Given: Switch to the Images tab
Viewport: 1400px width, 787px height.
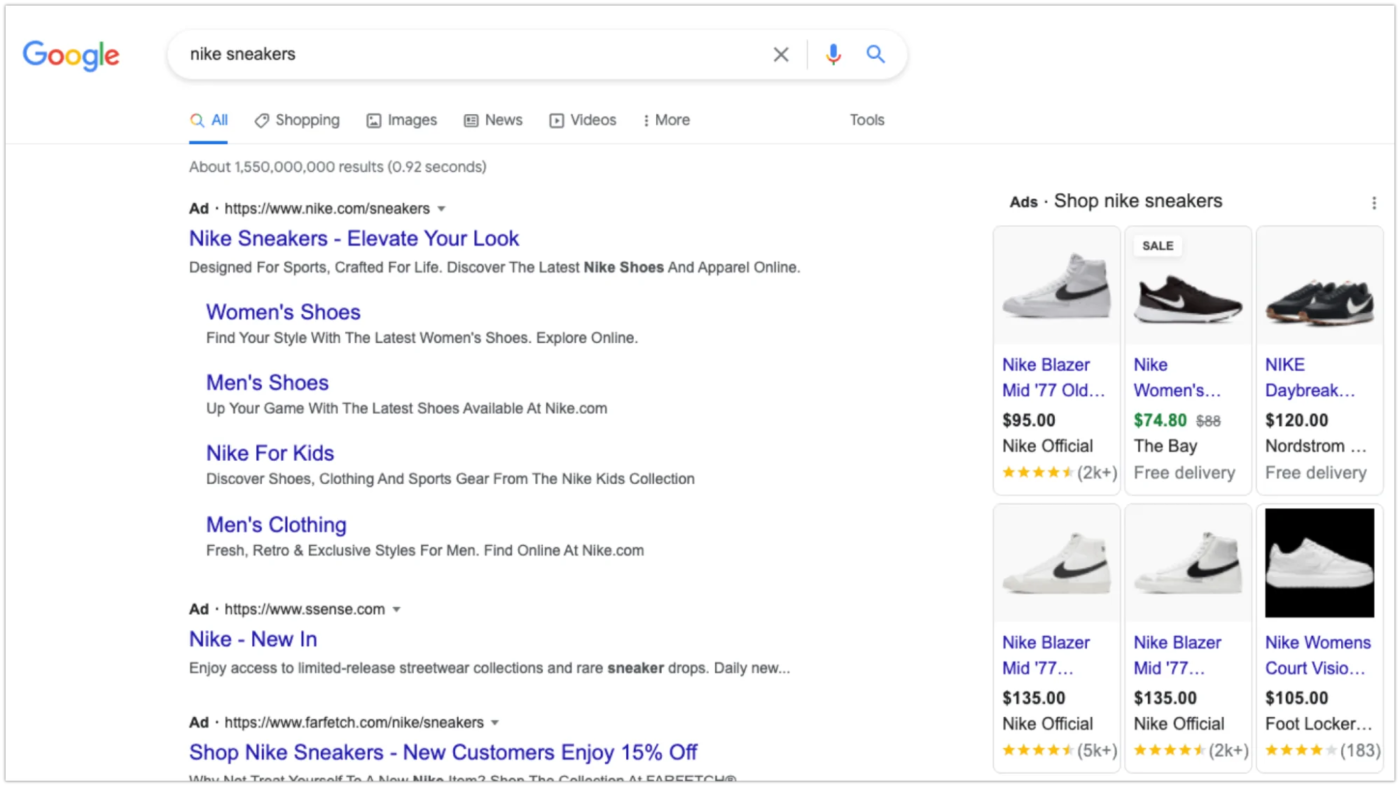Looking at the screenshot, I should [402, 120].
